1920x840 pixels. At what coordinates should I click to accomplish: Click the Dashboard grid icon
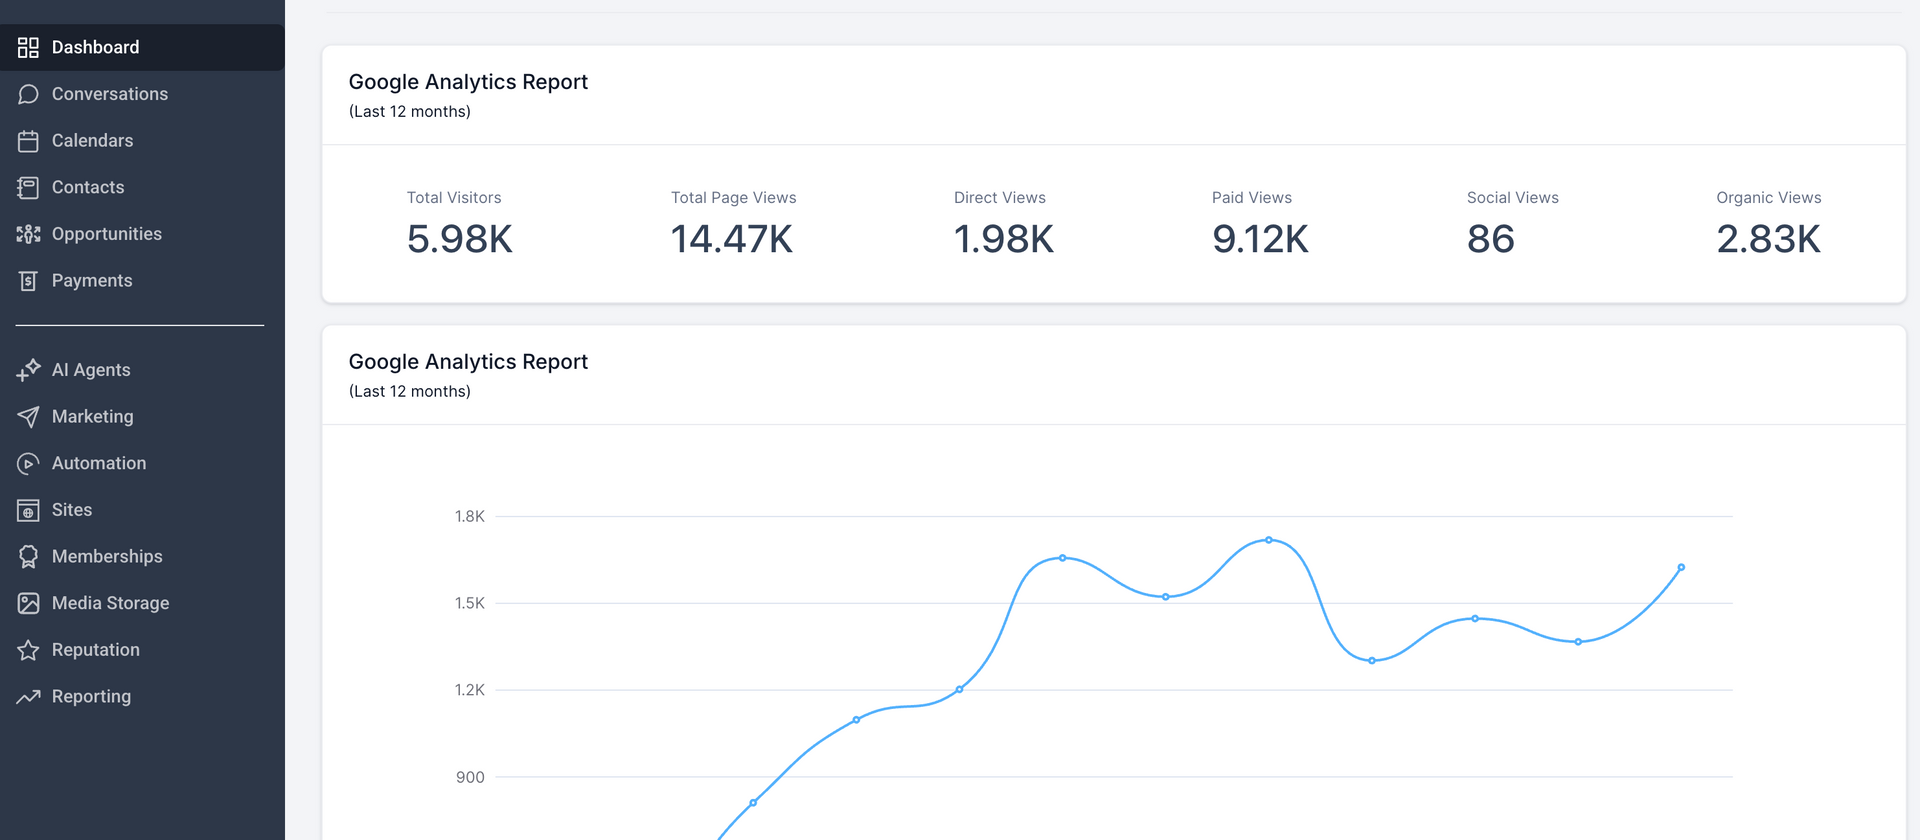point(28,48)
